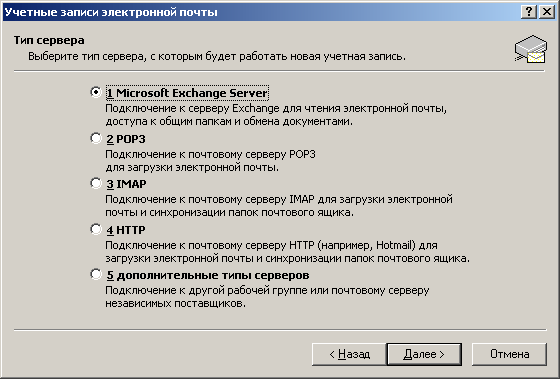Click the Hotmail HTTP server description text
The width and height of the screenshot is (560, 379).
(x=288, y=252)
